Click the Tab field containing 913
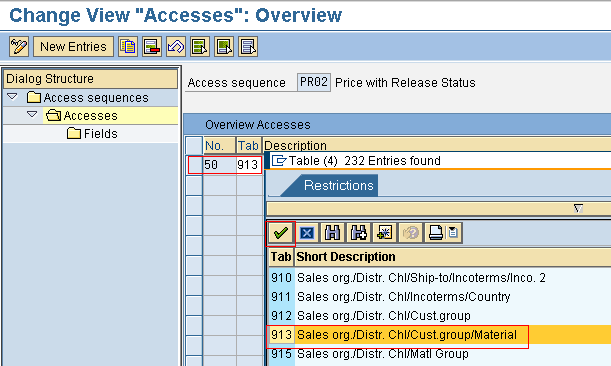The height and width of the screenshot is (366, 611). coord(249,165)
